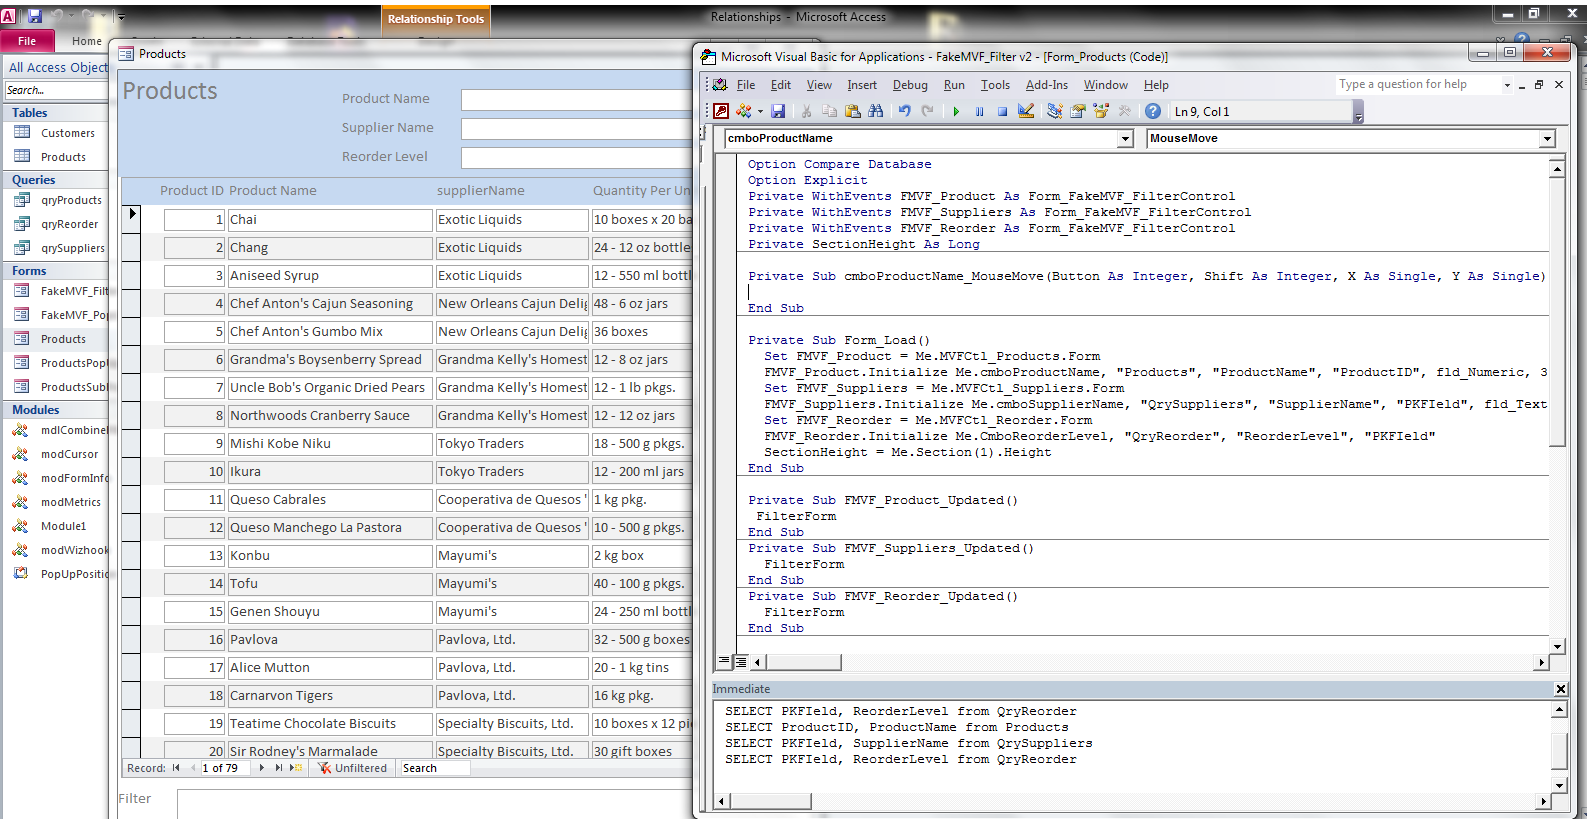1587x819 pixels.
Task: Go to first record button
Action: [x=177, y=768]
